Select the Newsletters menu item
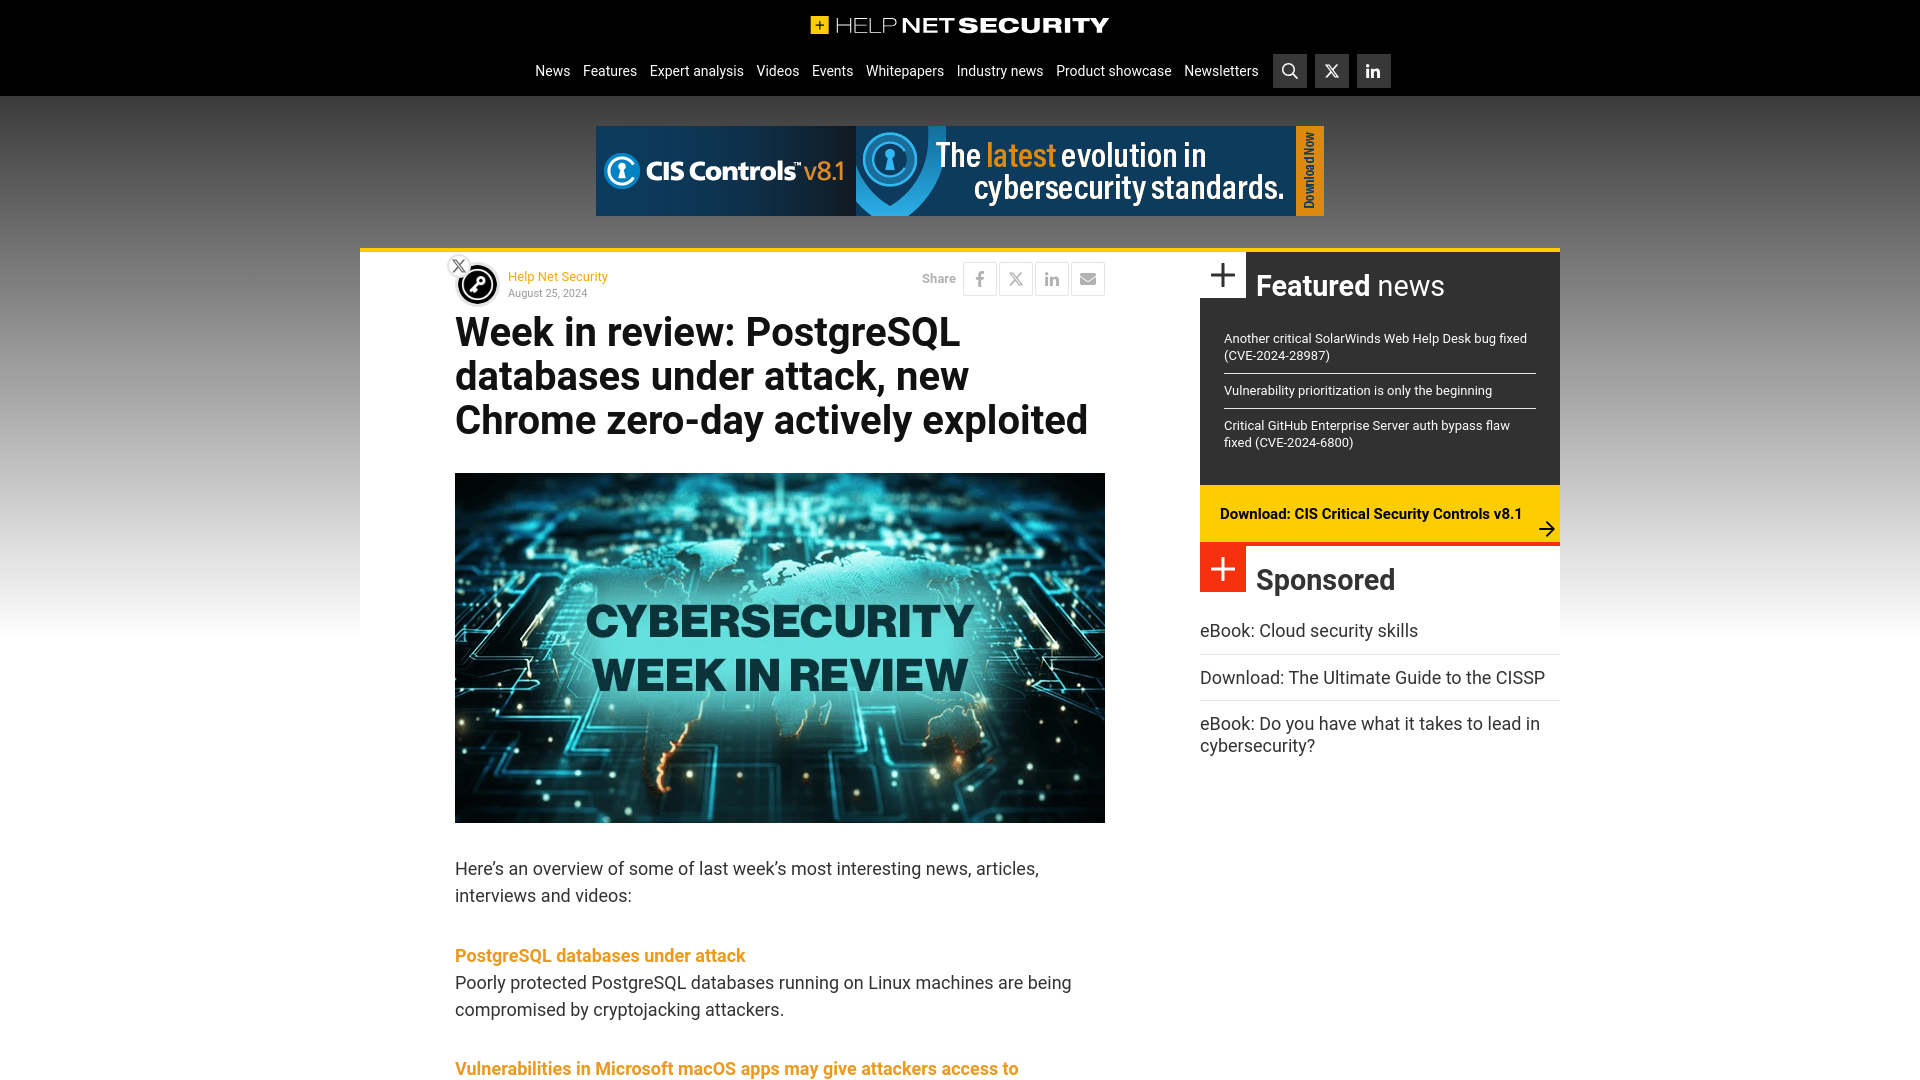The image size is (1920, 1080). click(x=1221, y=70)
